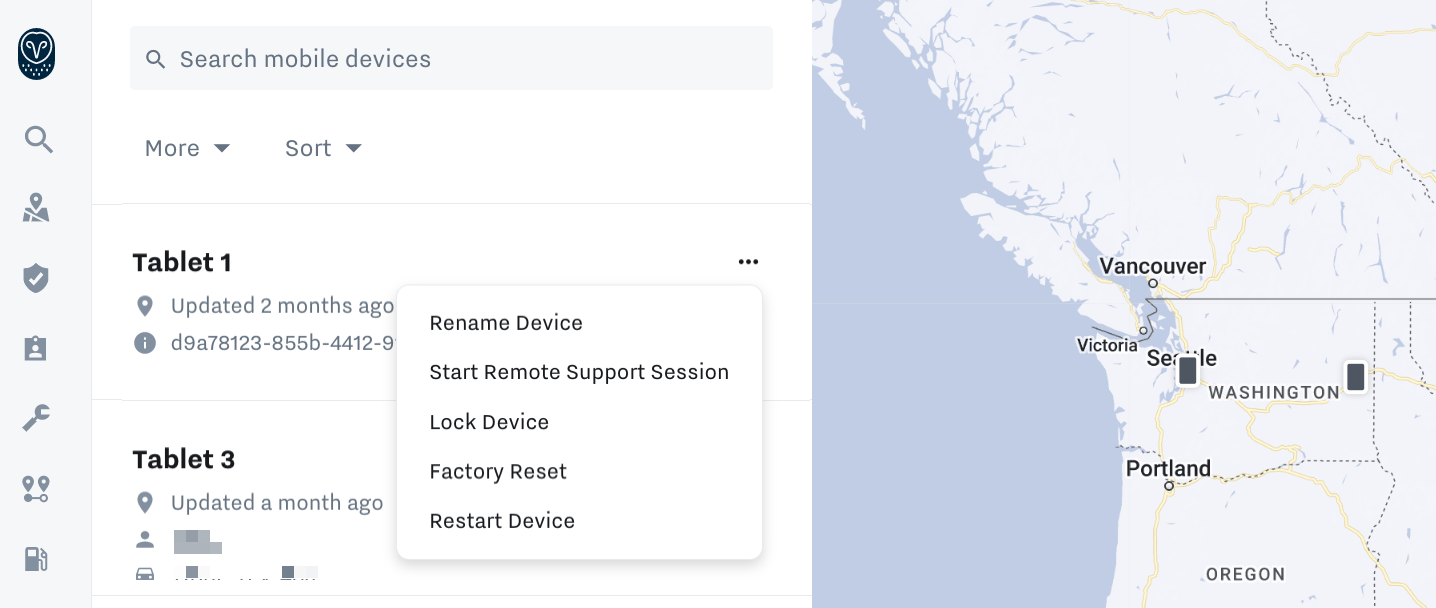Select the Tablet 1 device name
Screen dimensions: 1436x608
[x=182, y=262]
